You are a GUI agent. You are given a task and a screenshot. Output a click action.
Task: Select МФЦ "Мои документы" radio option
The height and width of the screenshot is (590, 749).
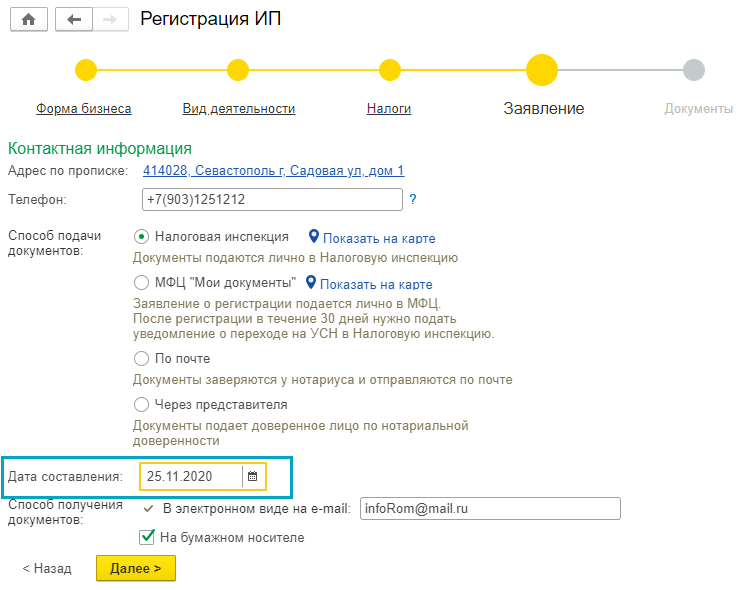[142, 283]
